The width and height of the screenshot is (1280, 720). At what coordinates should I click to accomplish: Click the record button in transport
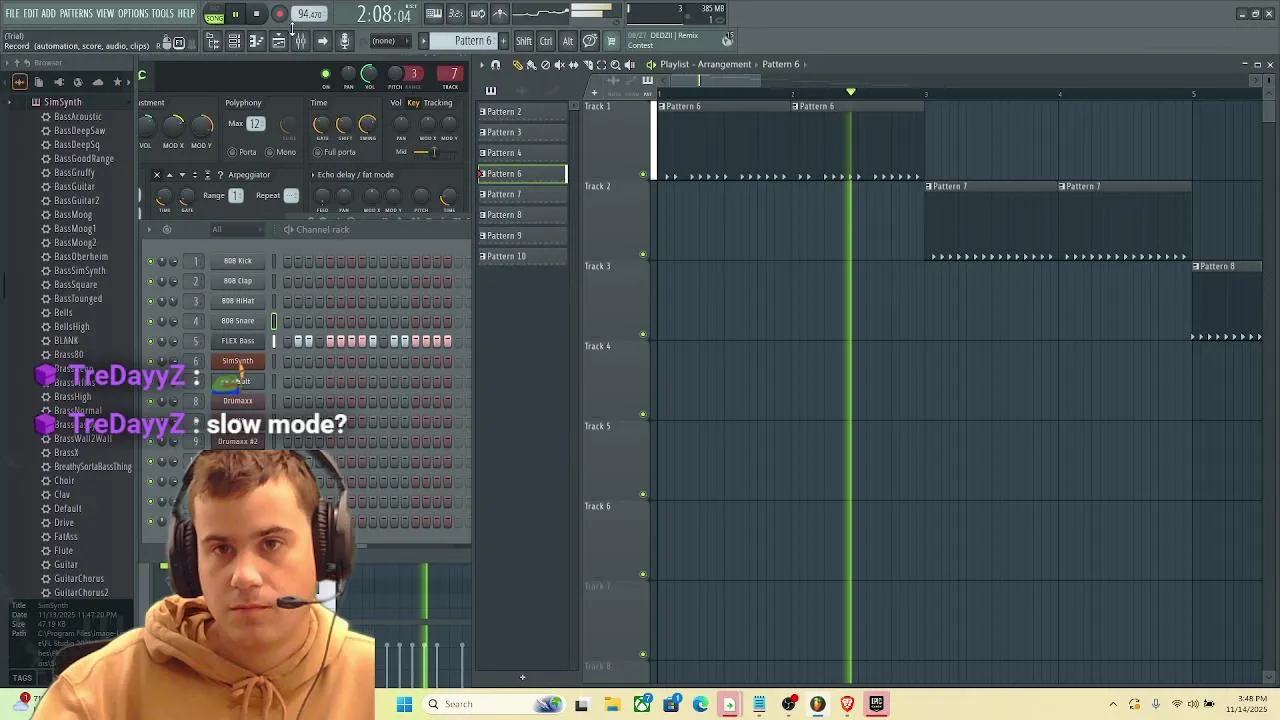(280, 14)
